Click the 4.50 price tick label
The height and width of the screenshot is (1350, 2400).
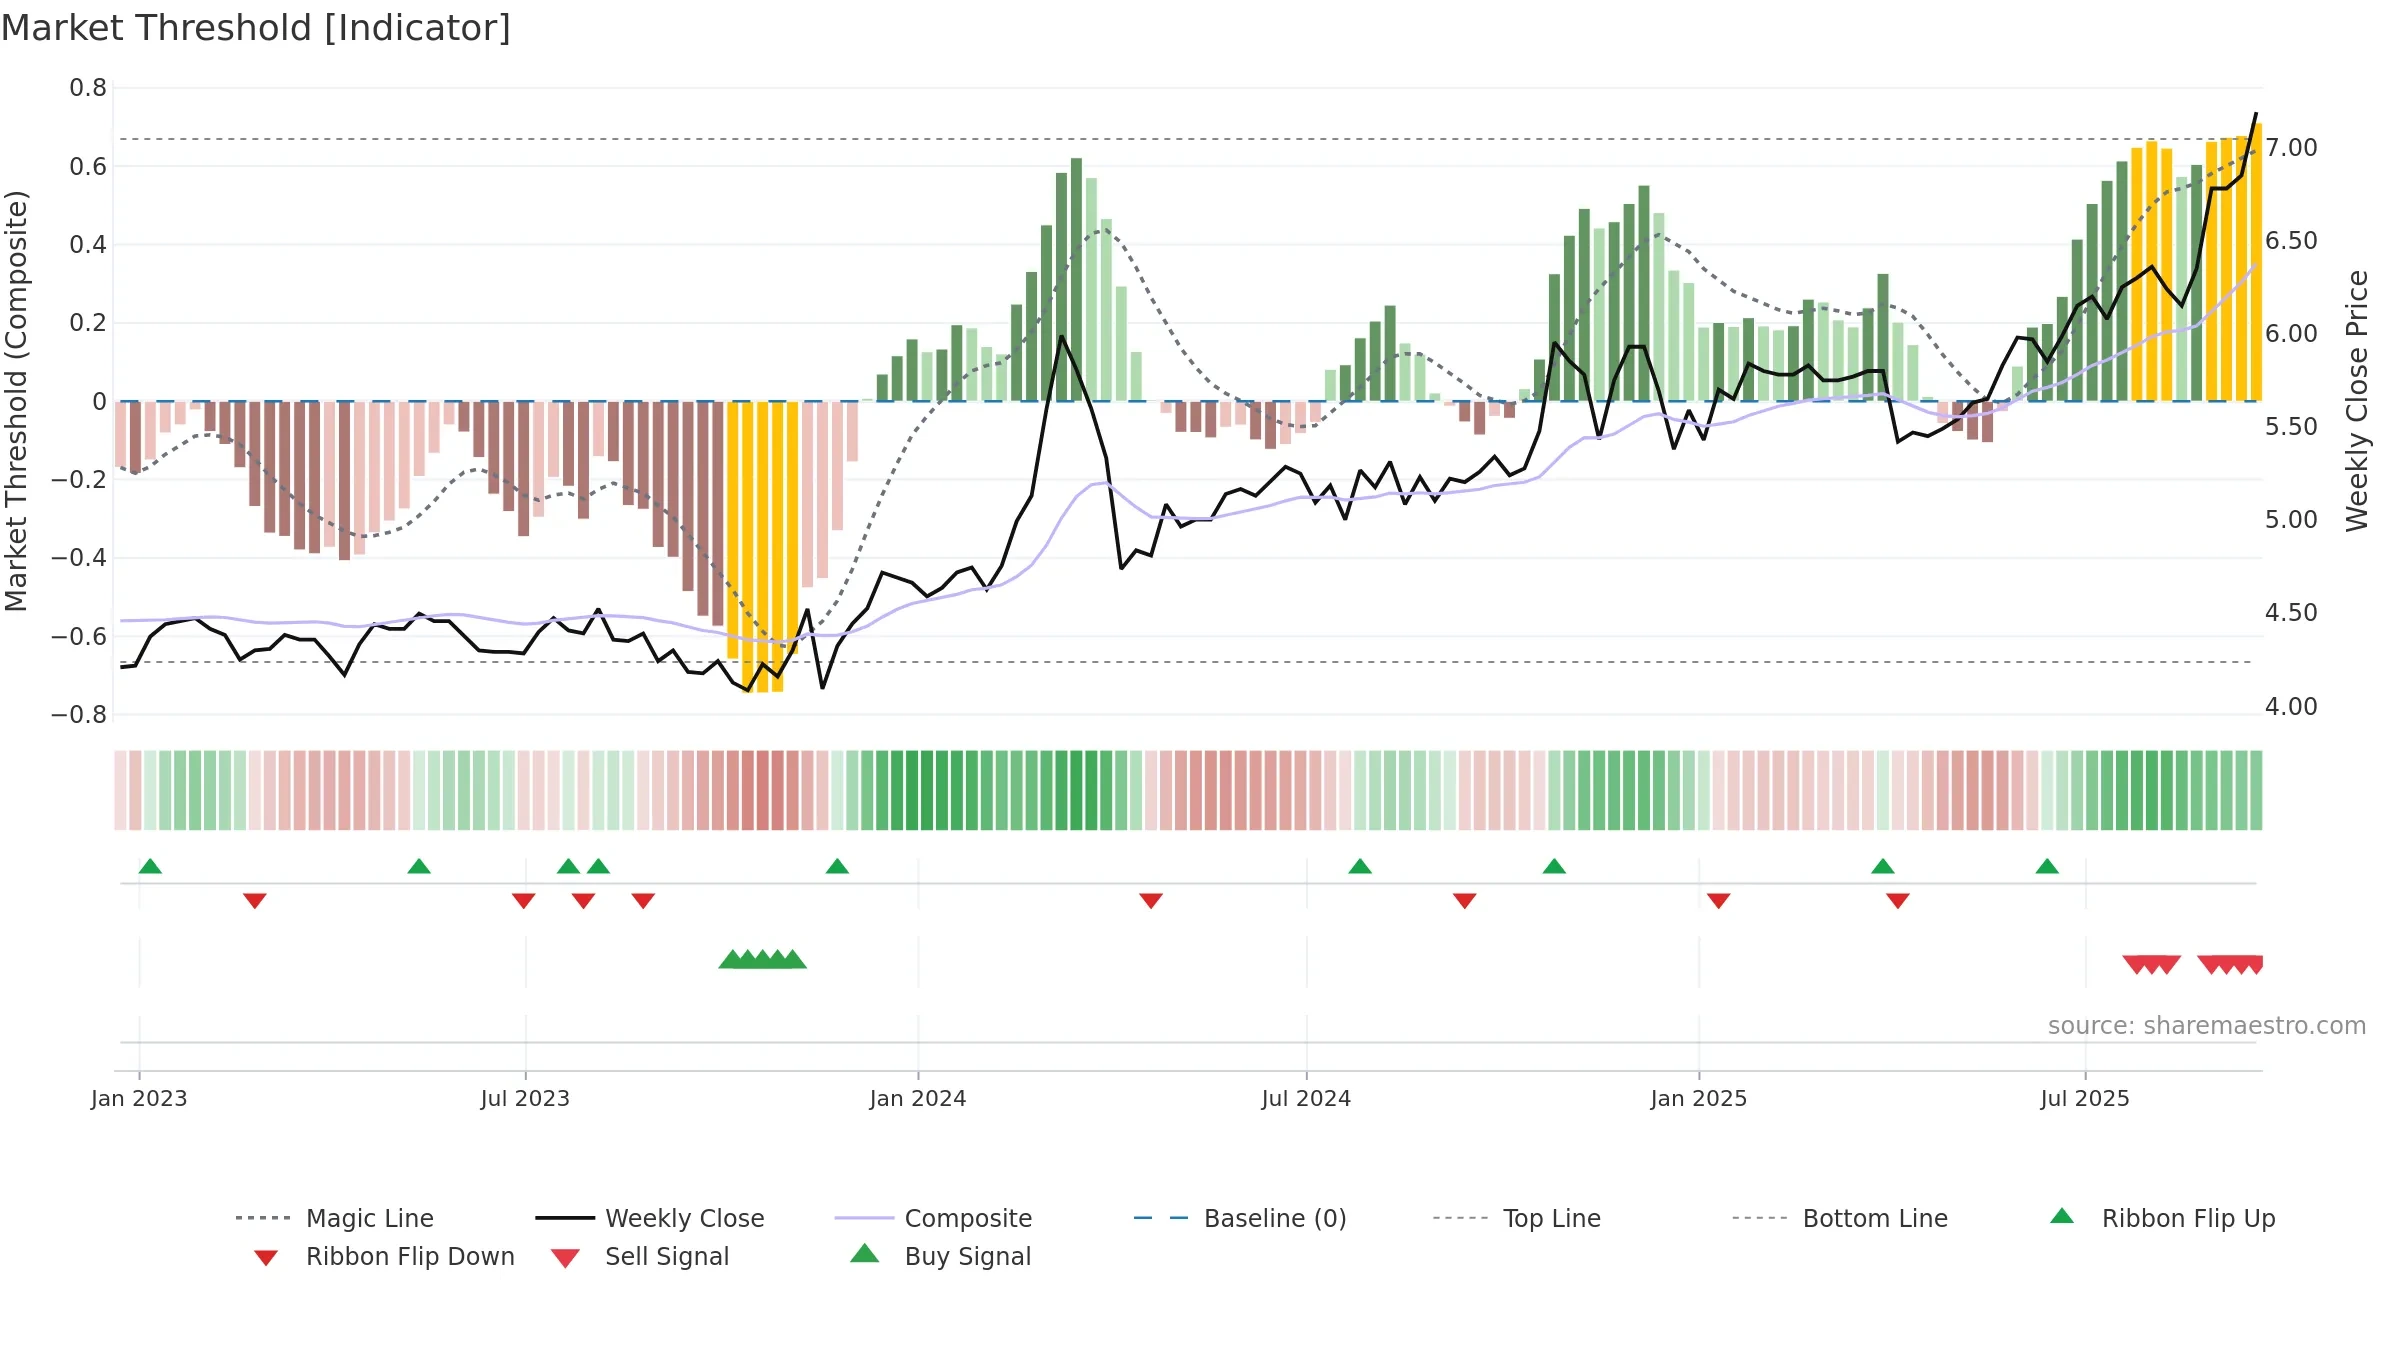(2291, 613)
